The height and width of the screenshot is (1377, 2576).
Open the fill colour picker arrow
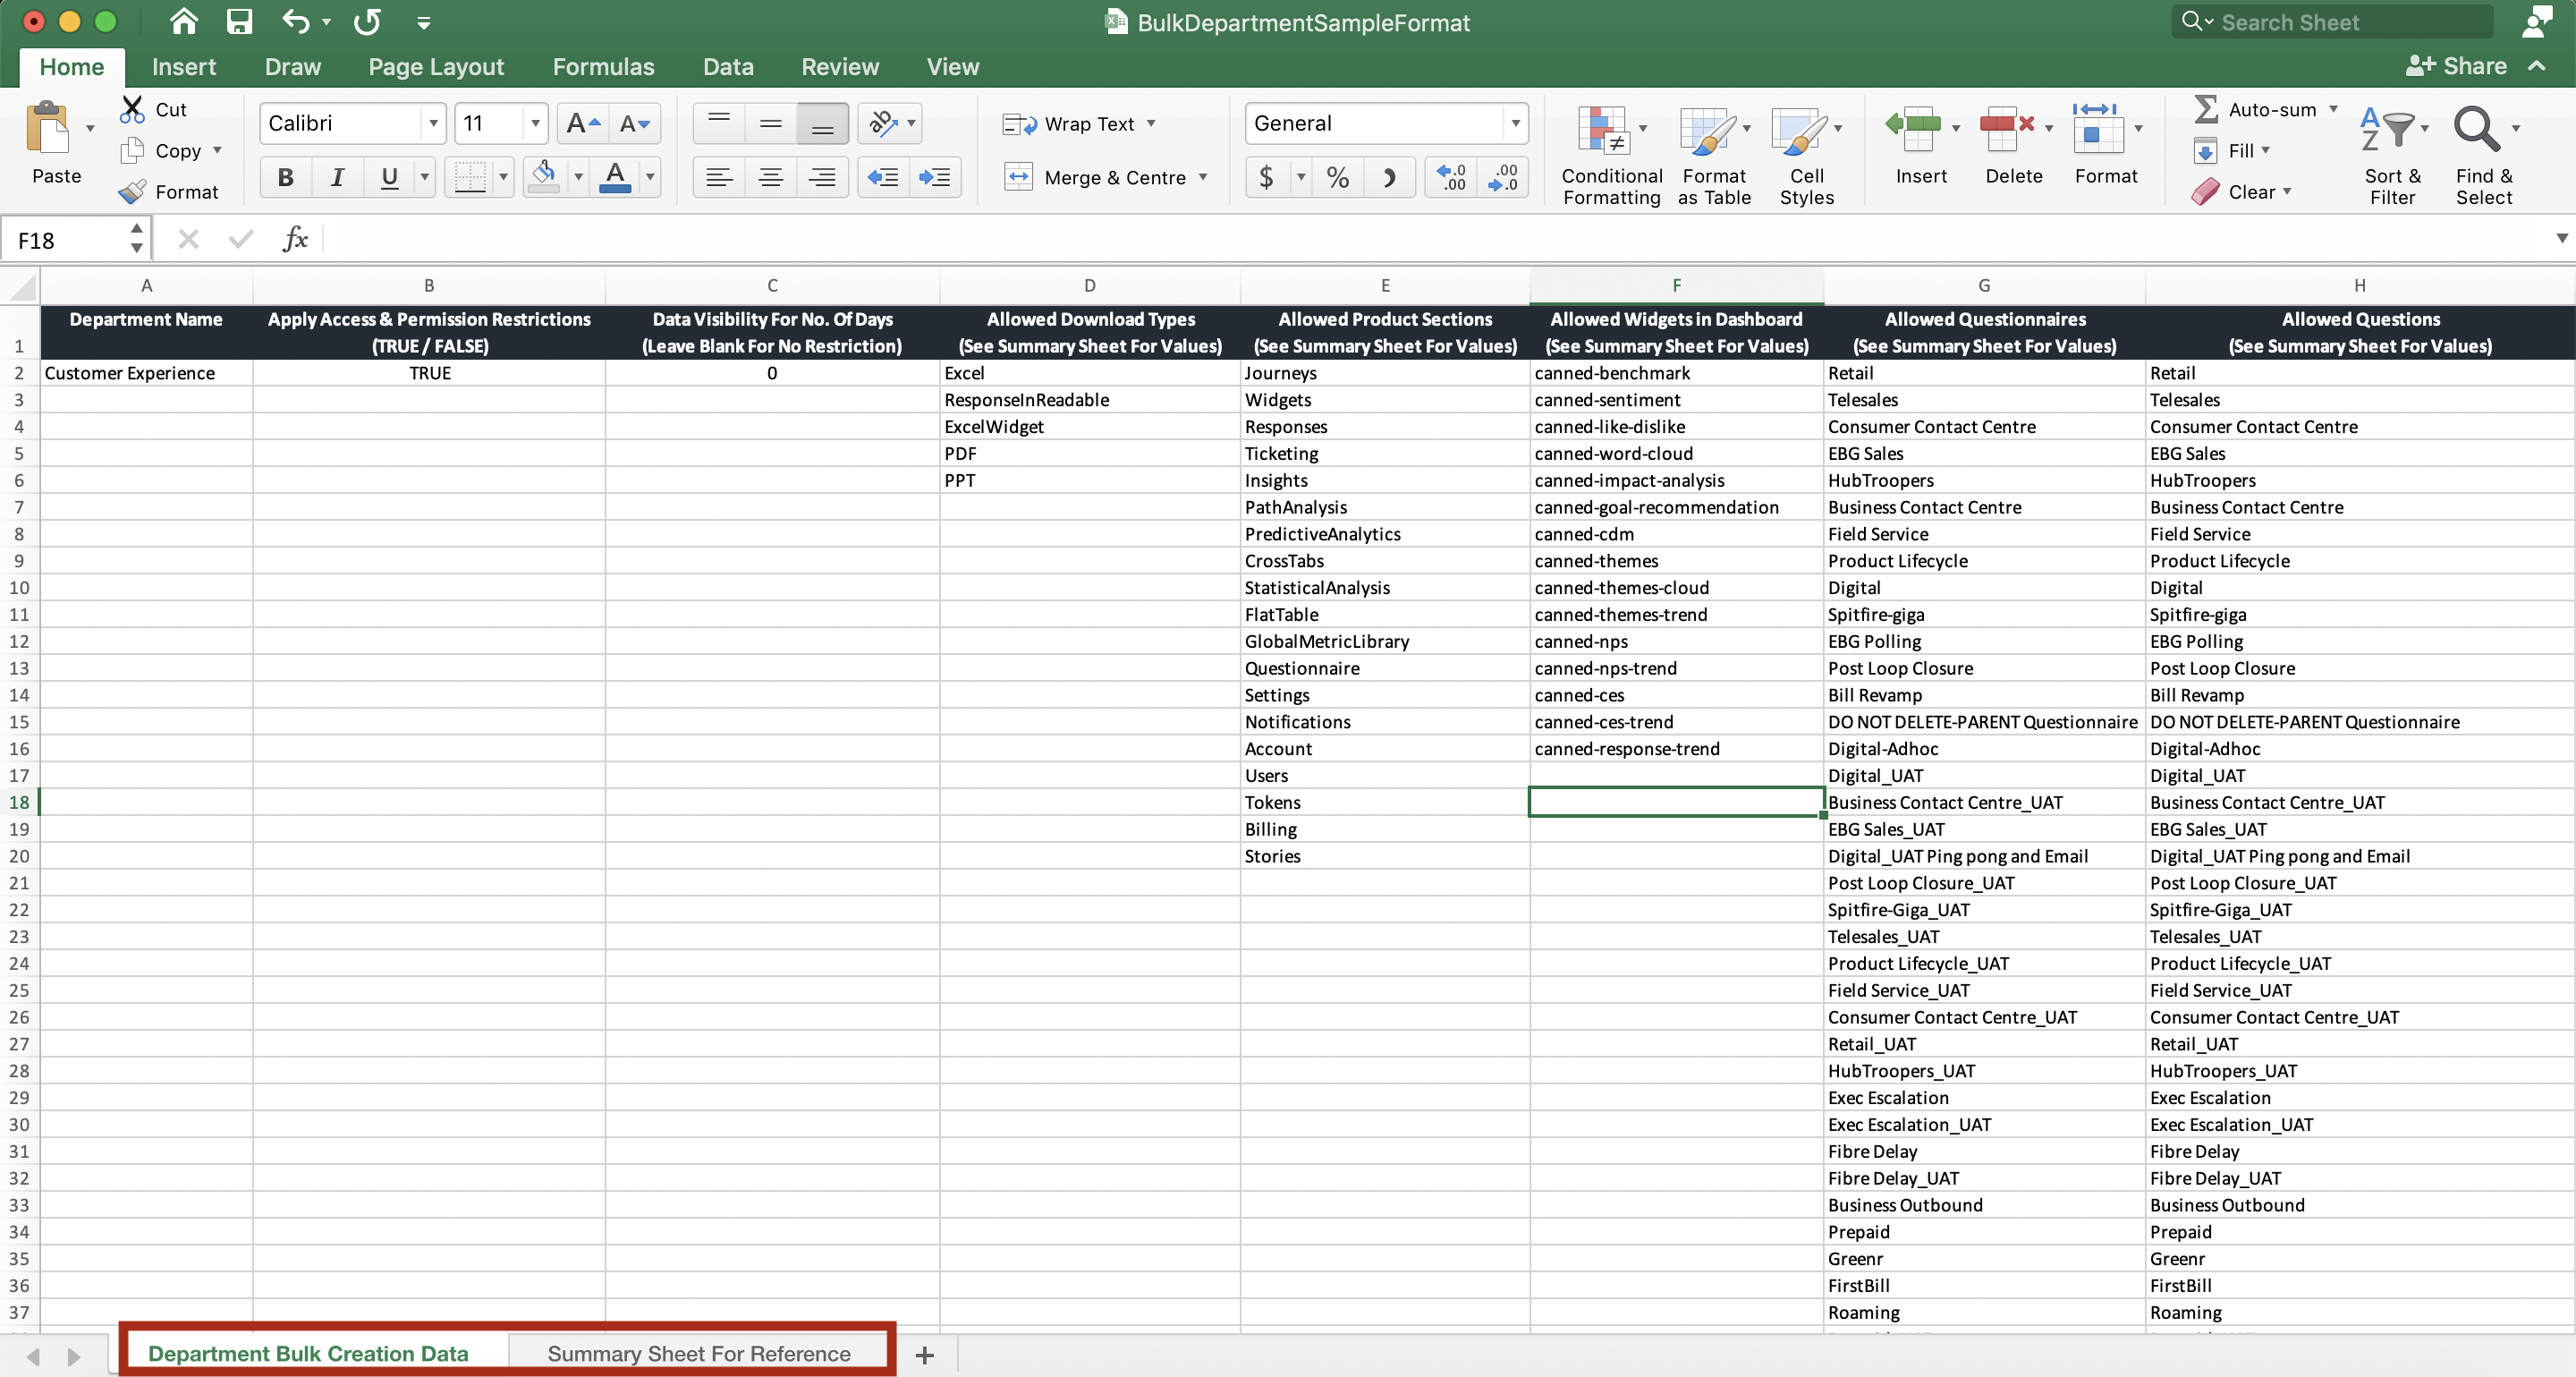(578, 178)
